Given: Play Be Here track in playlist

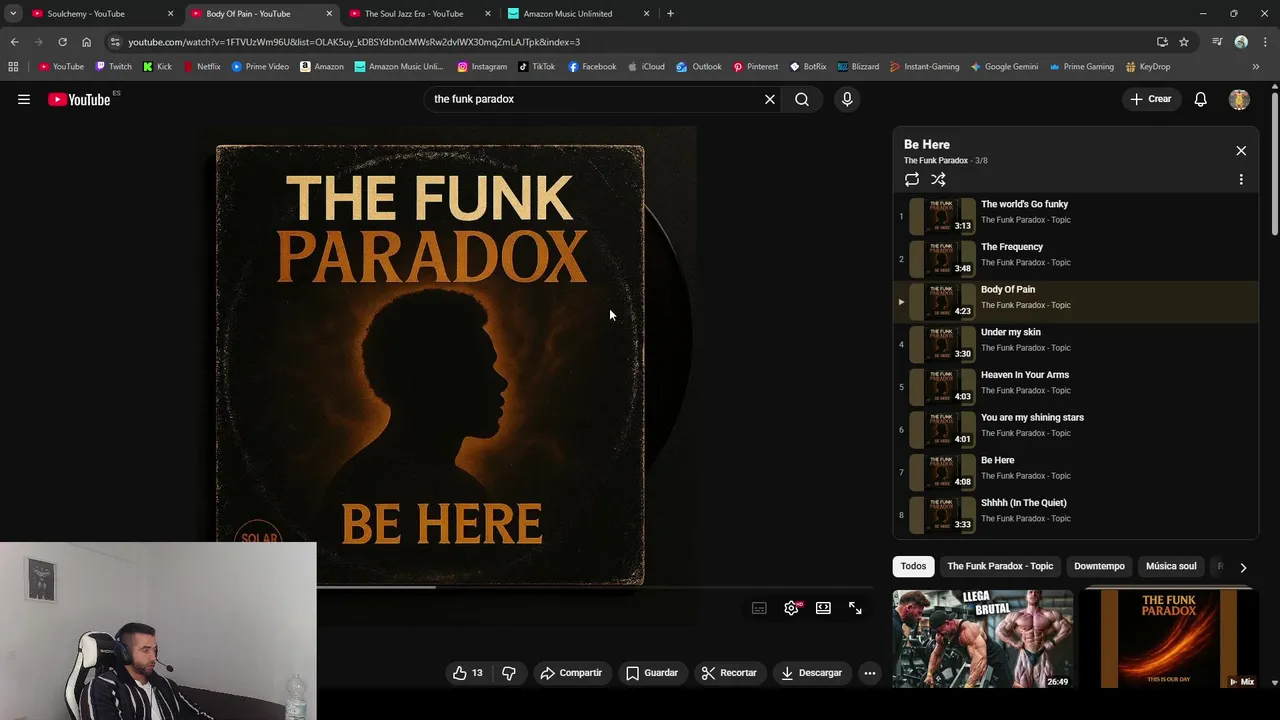Looking at the screenshot, I should [1075, 471].
